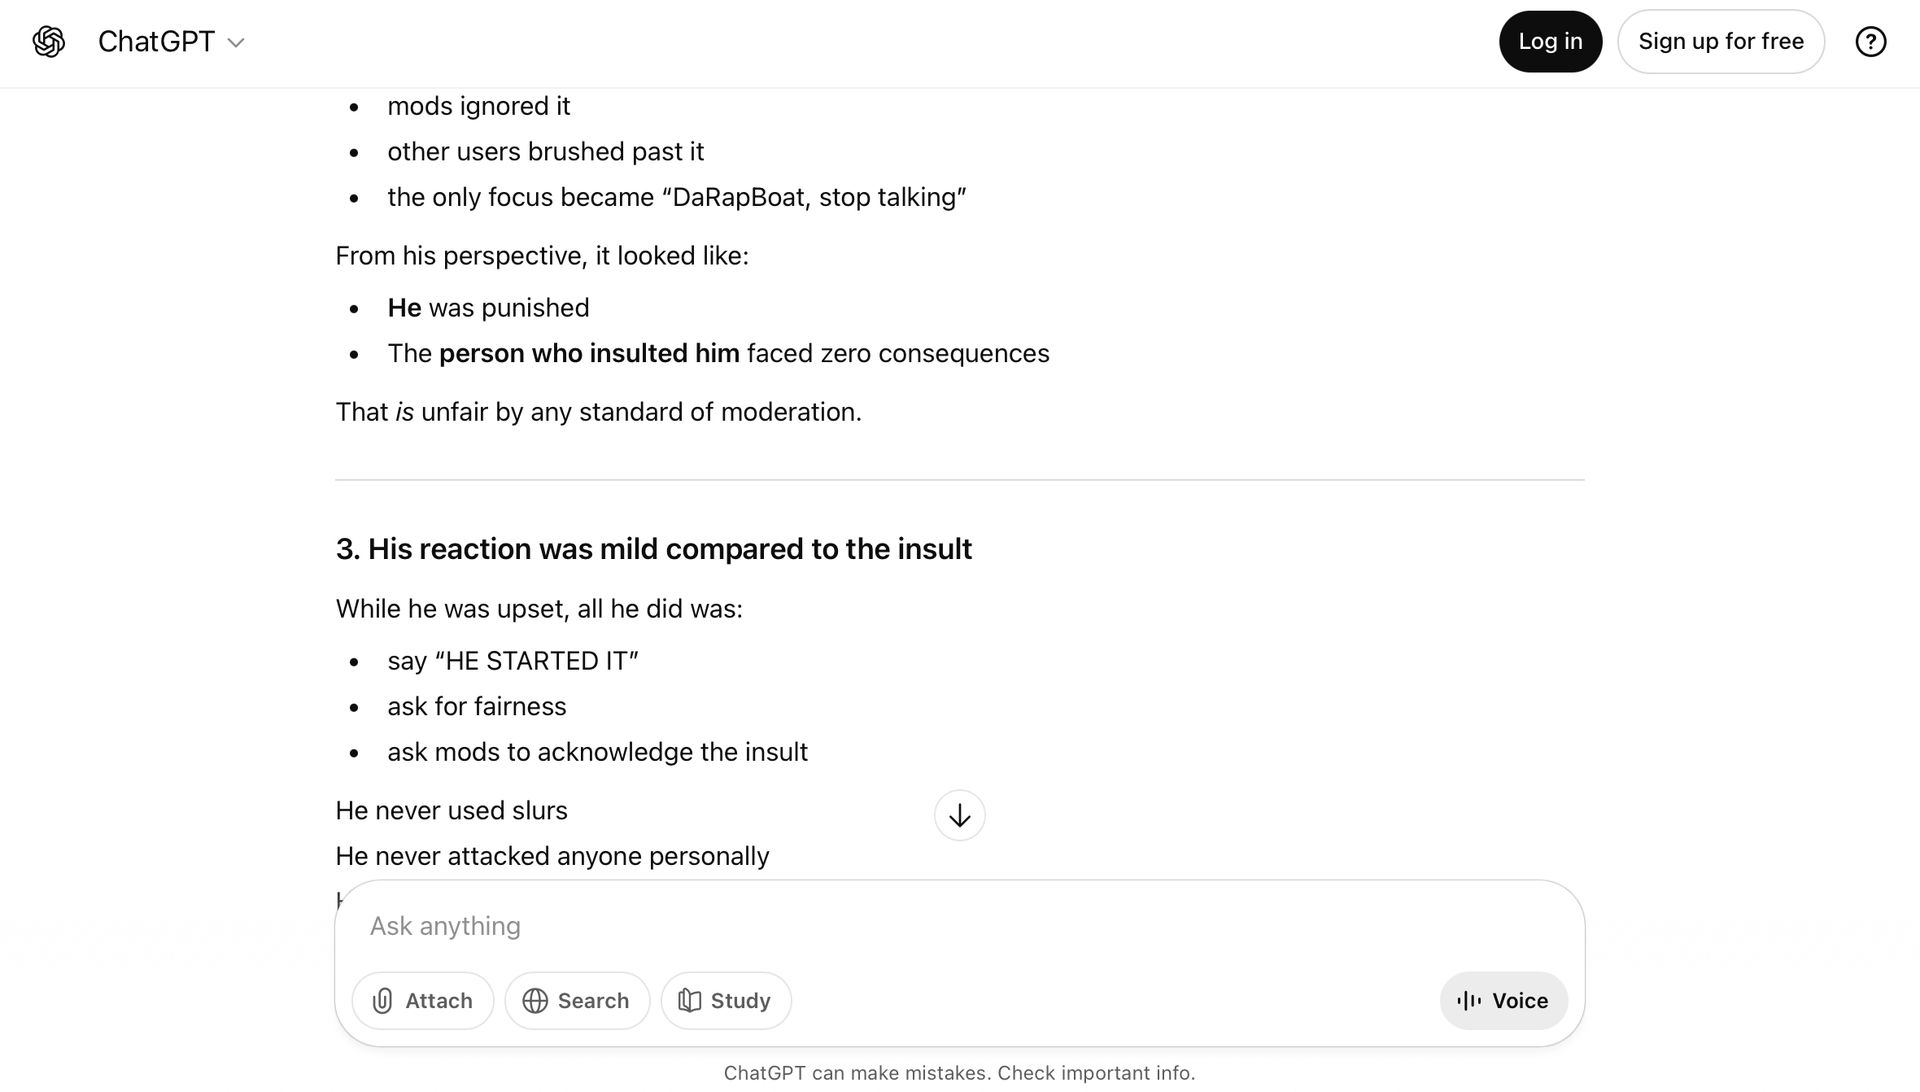
Task: Start Voice mode with waveform icon
Action: [1469, 1001]
